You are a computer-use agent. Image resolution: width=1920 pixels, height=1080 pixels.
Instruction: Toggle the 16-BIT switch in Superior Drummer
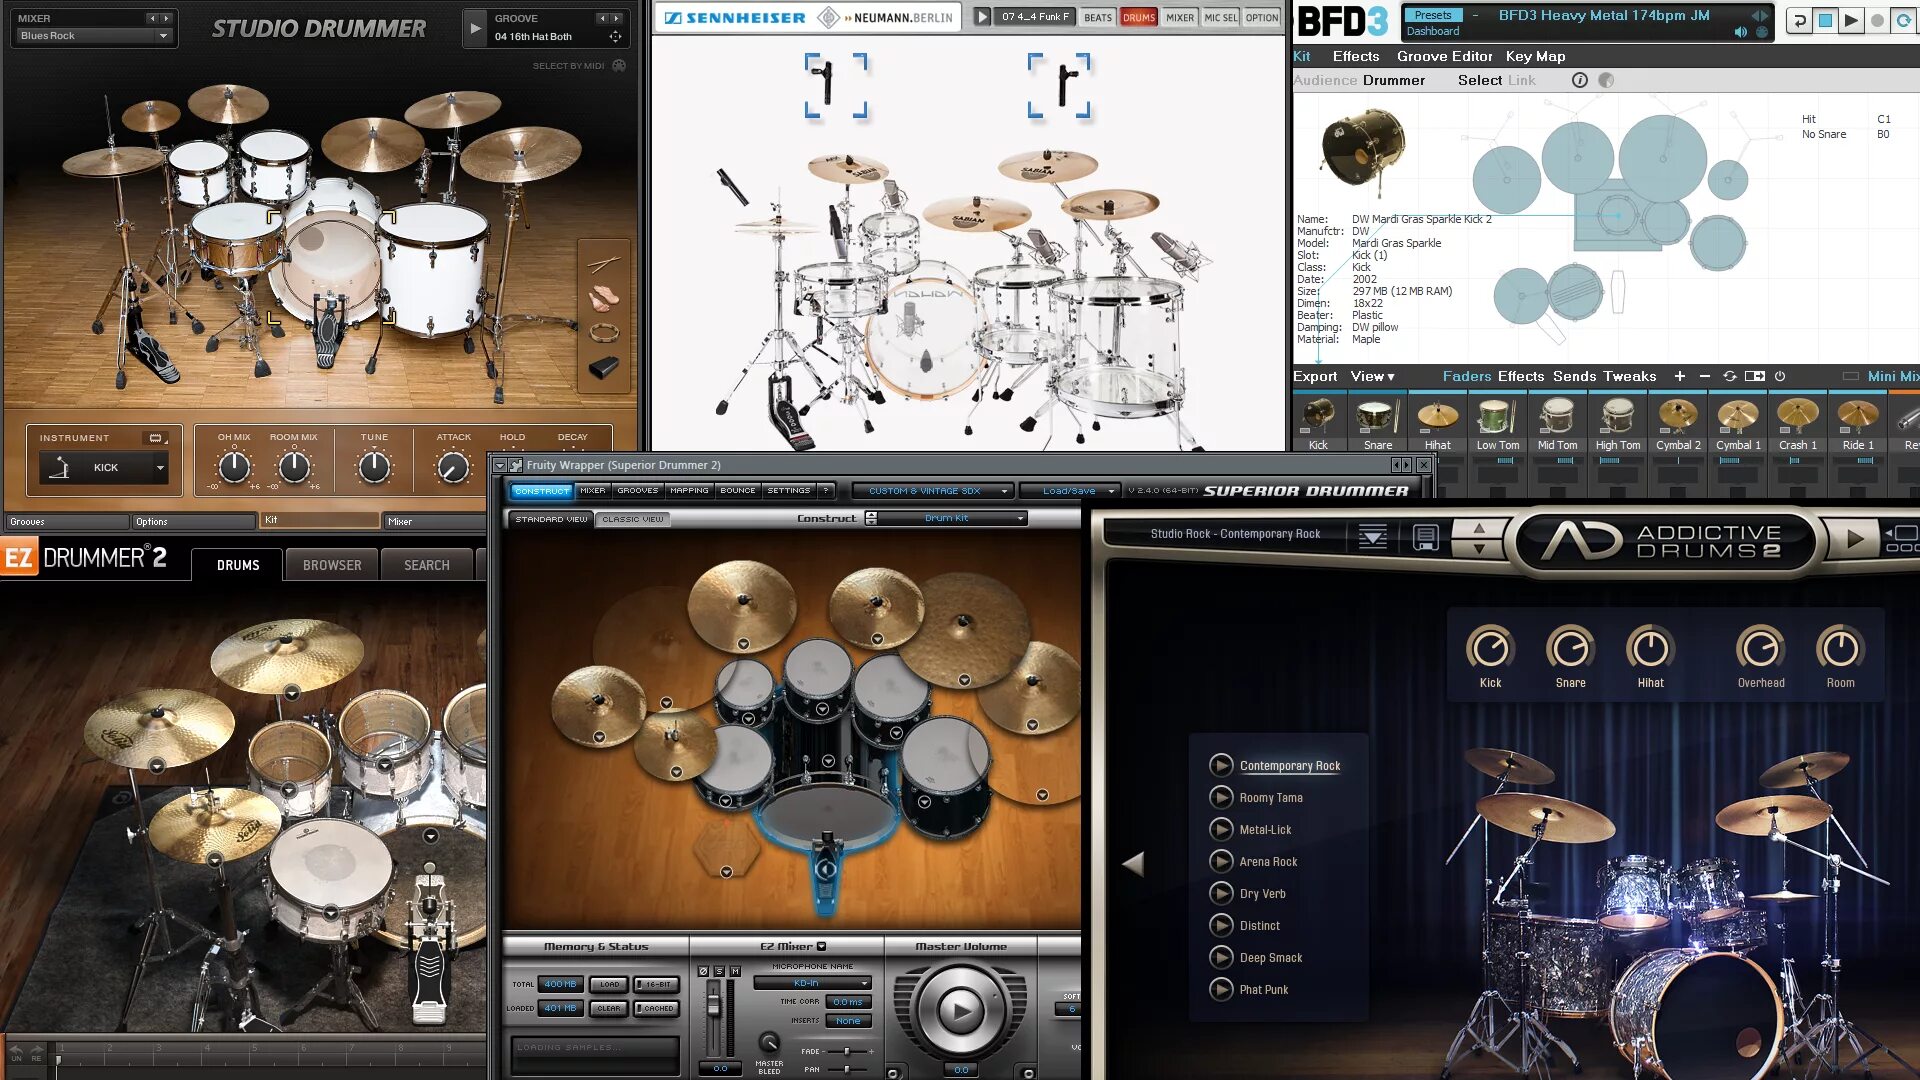pos(657,985)
